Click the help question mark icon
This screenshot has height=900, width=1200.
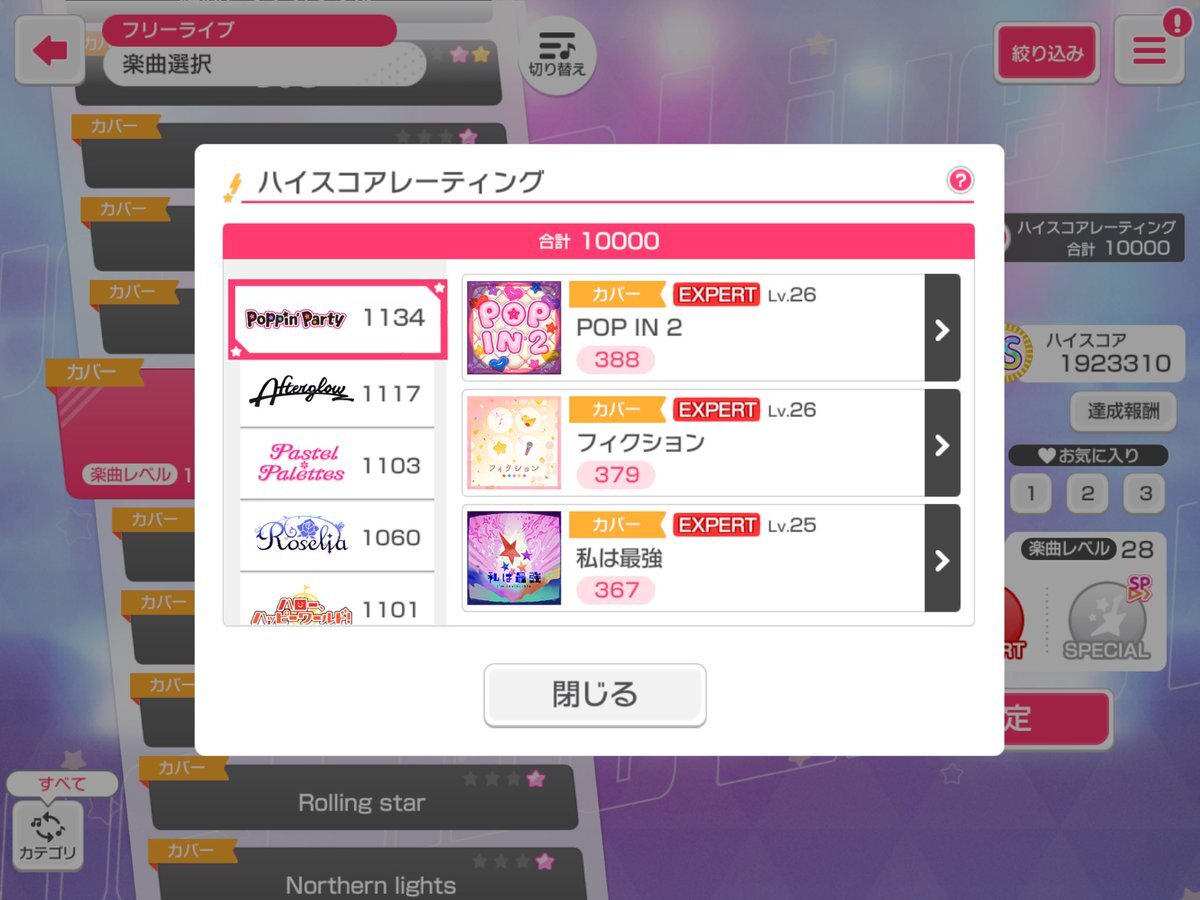(x=960, y=180)
